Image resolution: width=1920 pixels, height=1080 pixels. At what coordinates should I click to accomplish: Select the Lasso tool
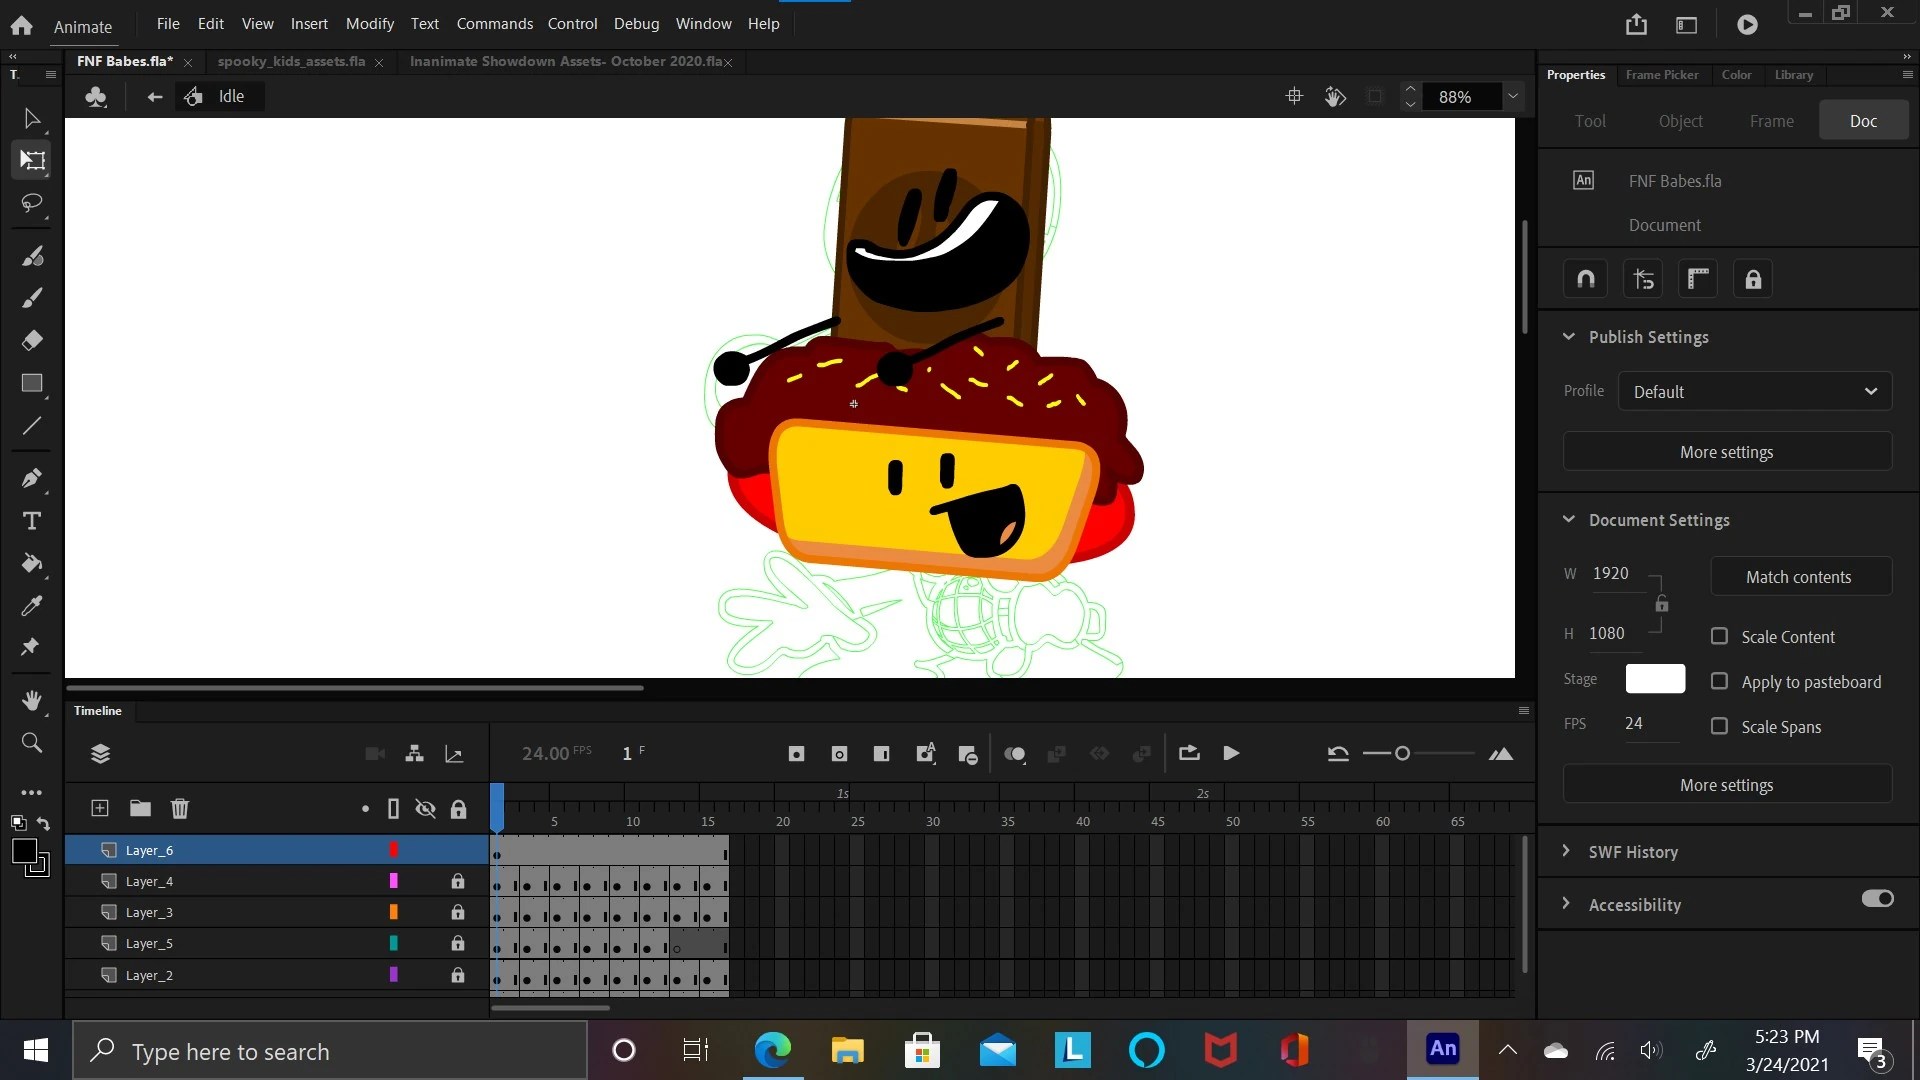(x=32, y=203)
